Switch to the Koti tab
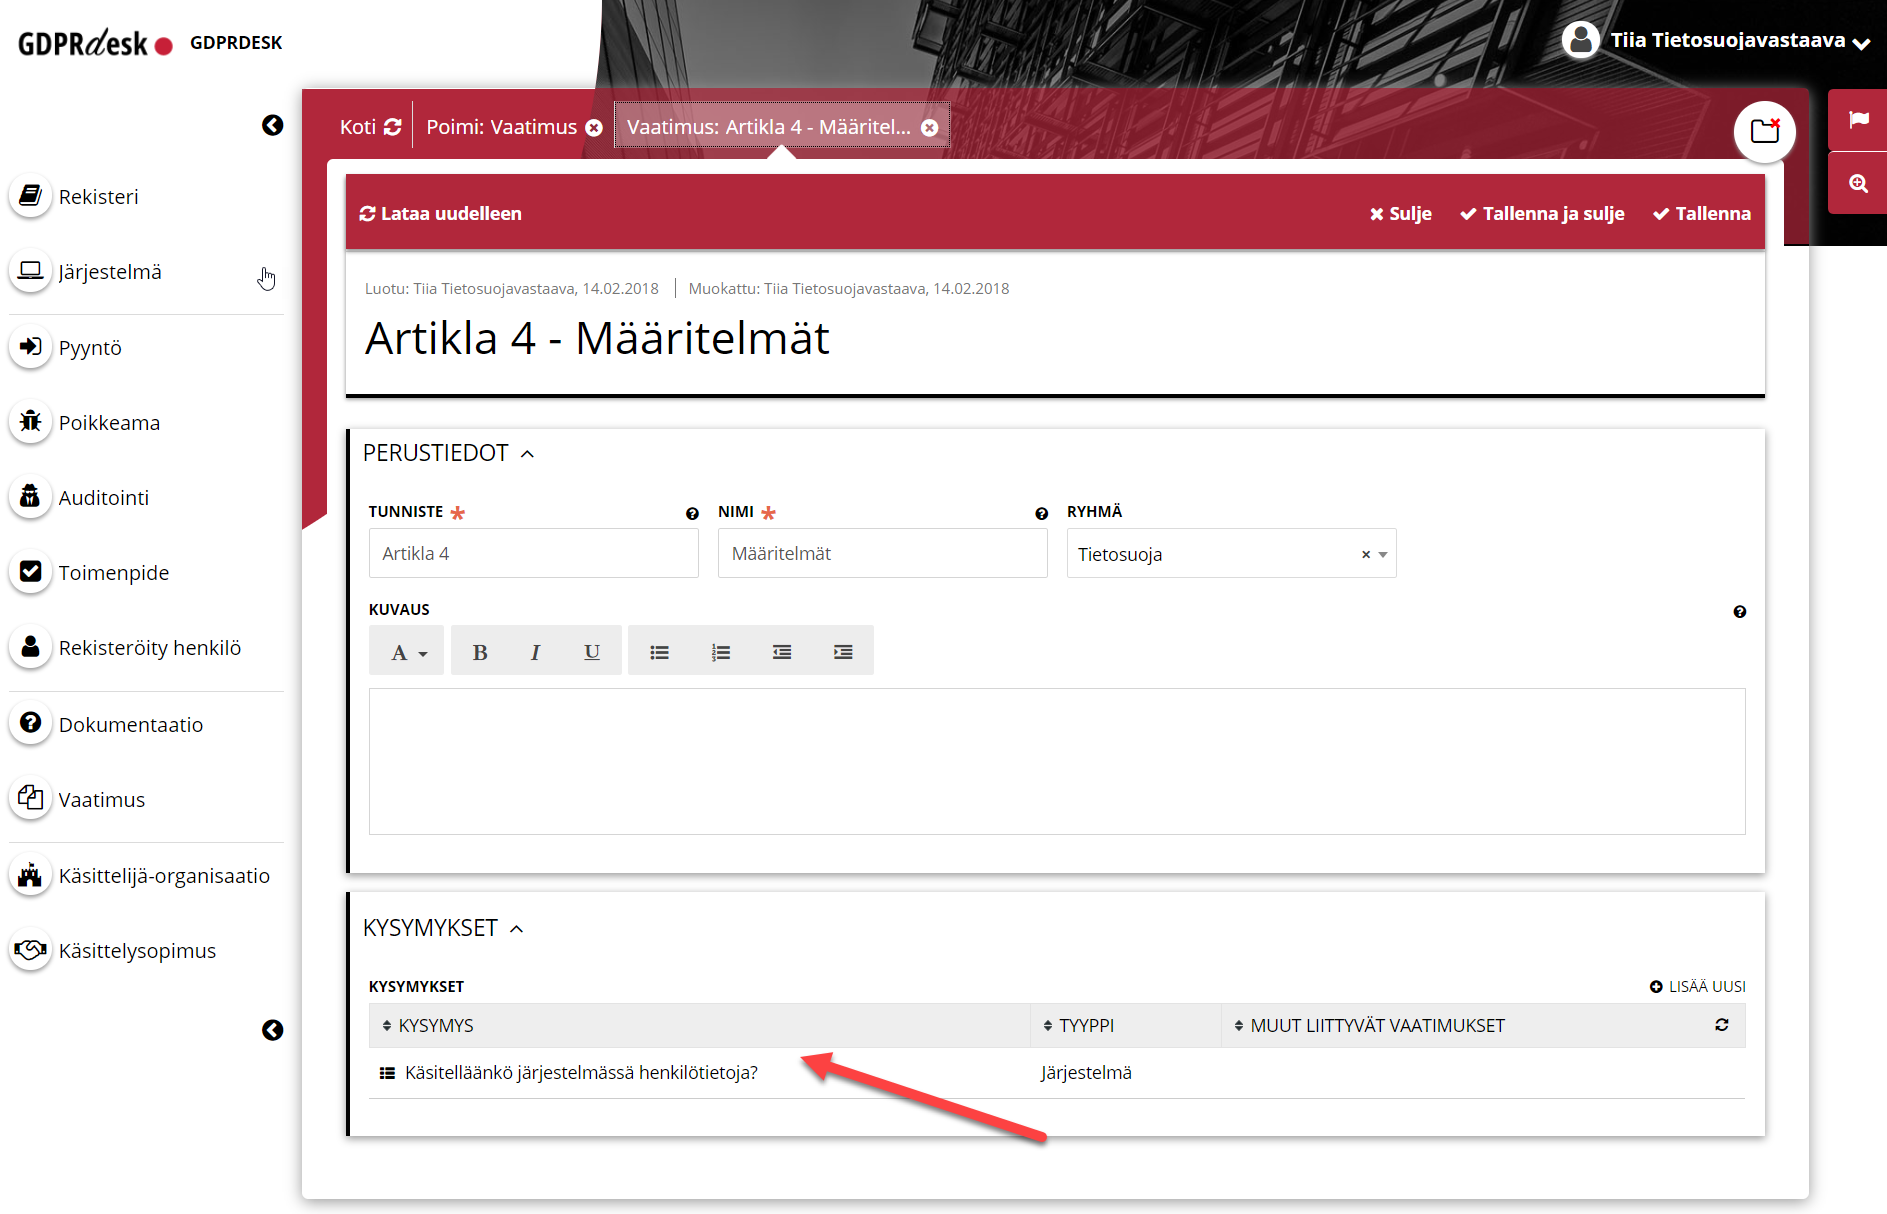The height and width of the screenshot is (1214, 1887). [358, 127]
